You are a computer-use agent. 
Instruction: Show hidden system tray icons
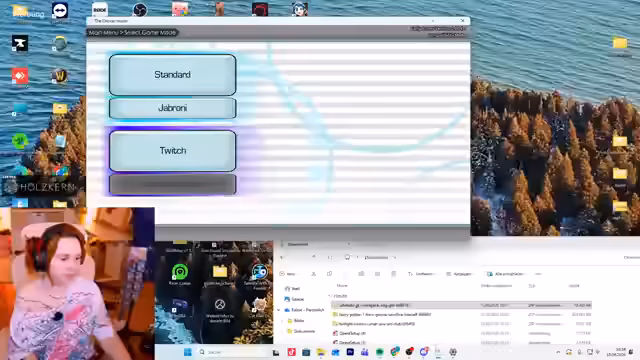pos(558,352)
